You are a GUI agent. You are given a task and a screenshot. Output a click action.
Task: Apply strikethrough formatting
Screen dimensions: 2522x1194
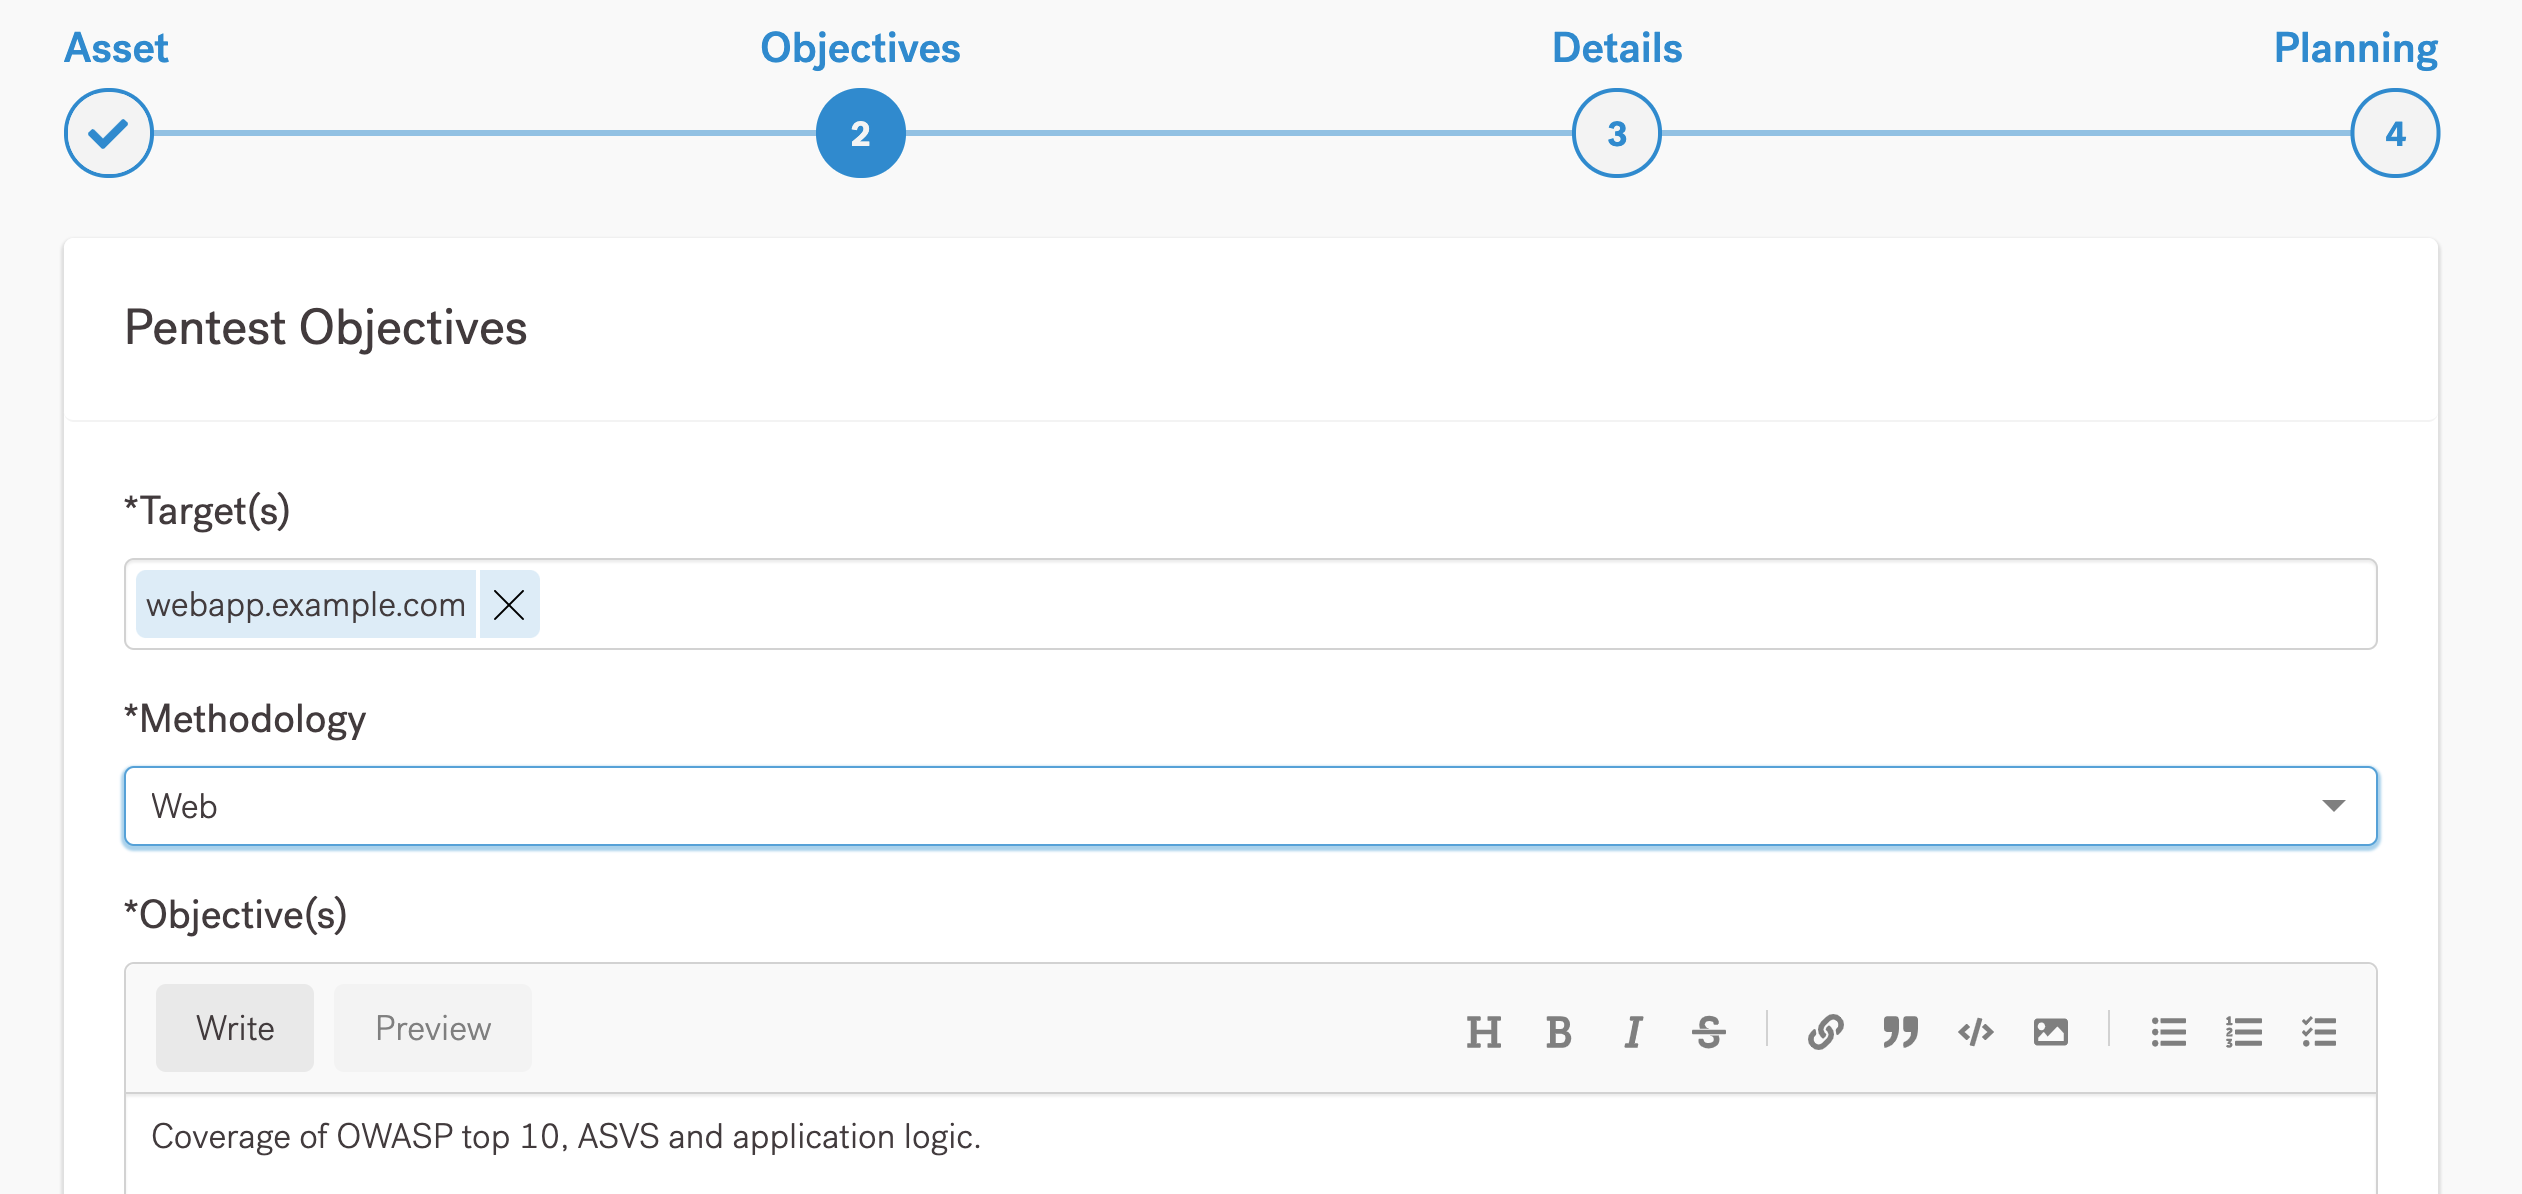click(x=1708, y=1031)
